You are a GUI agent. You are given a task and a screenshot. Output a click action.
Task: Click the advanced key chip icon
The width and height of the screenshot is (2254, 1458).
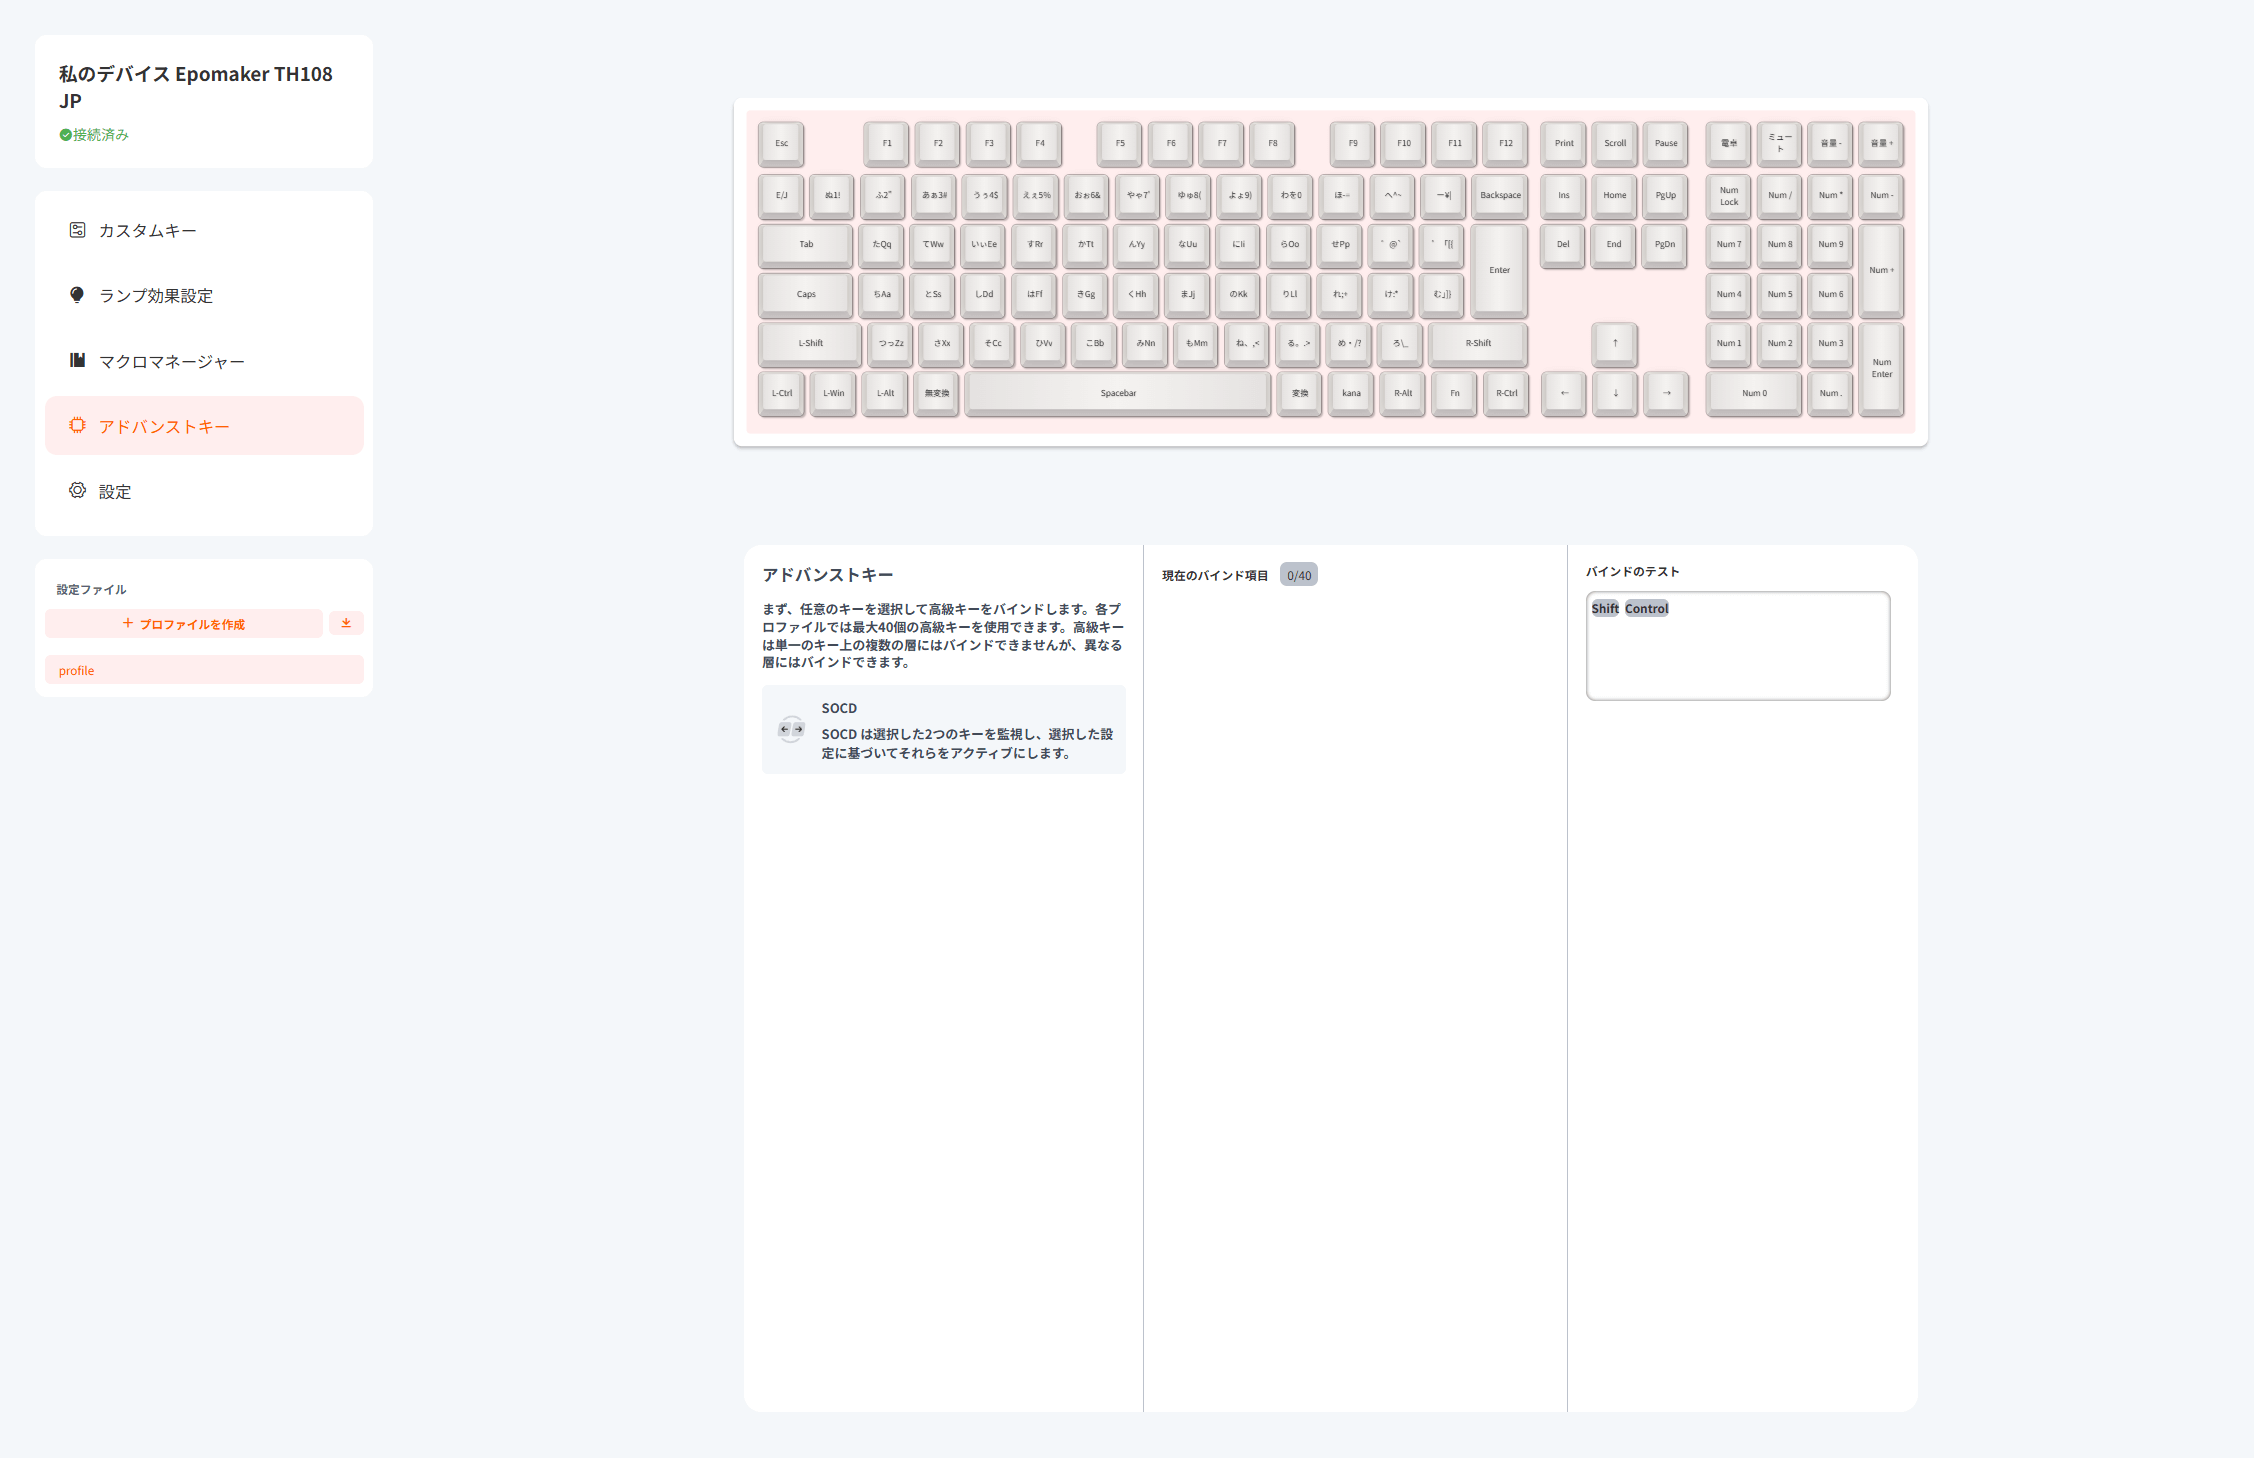pos(77,426)
